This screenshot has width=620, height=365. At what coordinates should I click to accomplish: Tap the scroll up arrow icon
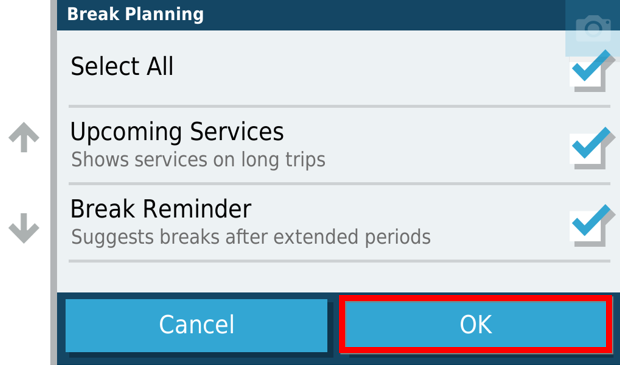click(24, 137)
